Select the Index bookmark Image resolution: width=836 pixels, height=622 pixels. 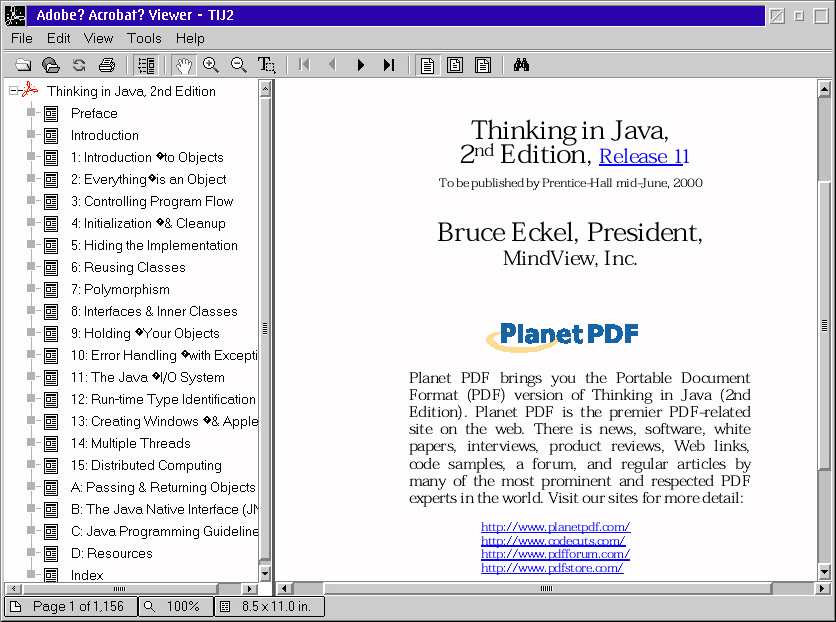point(87,576)
